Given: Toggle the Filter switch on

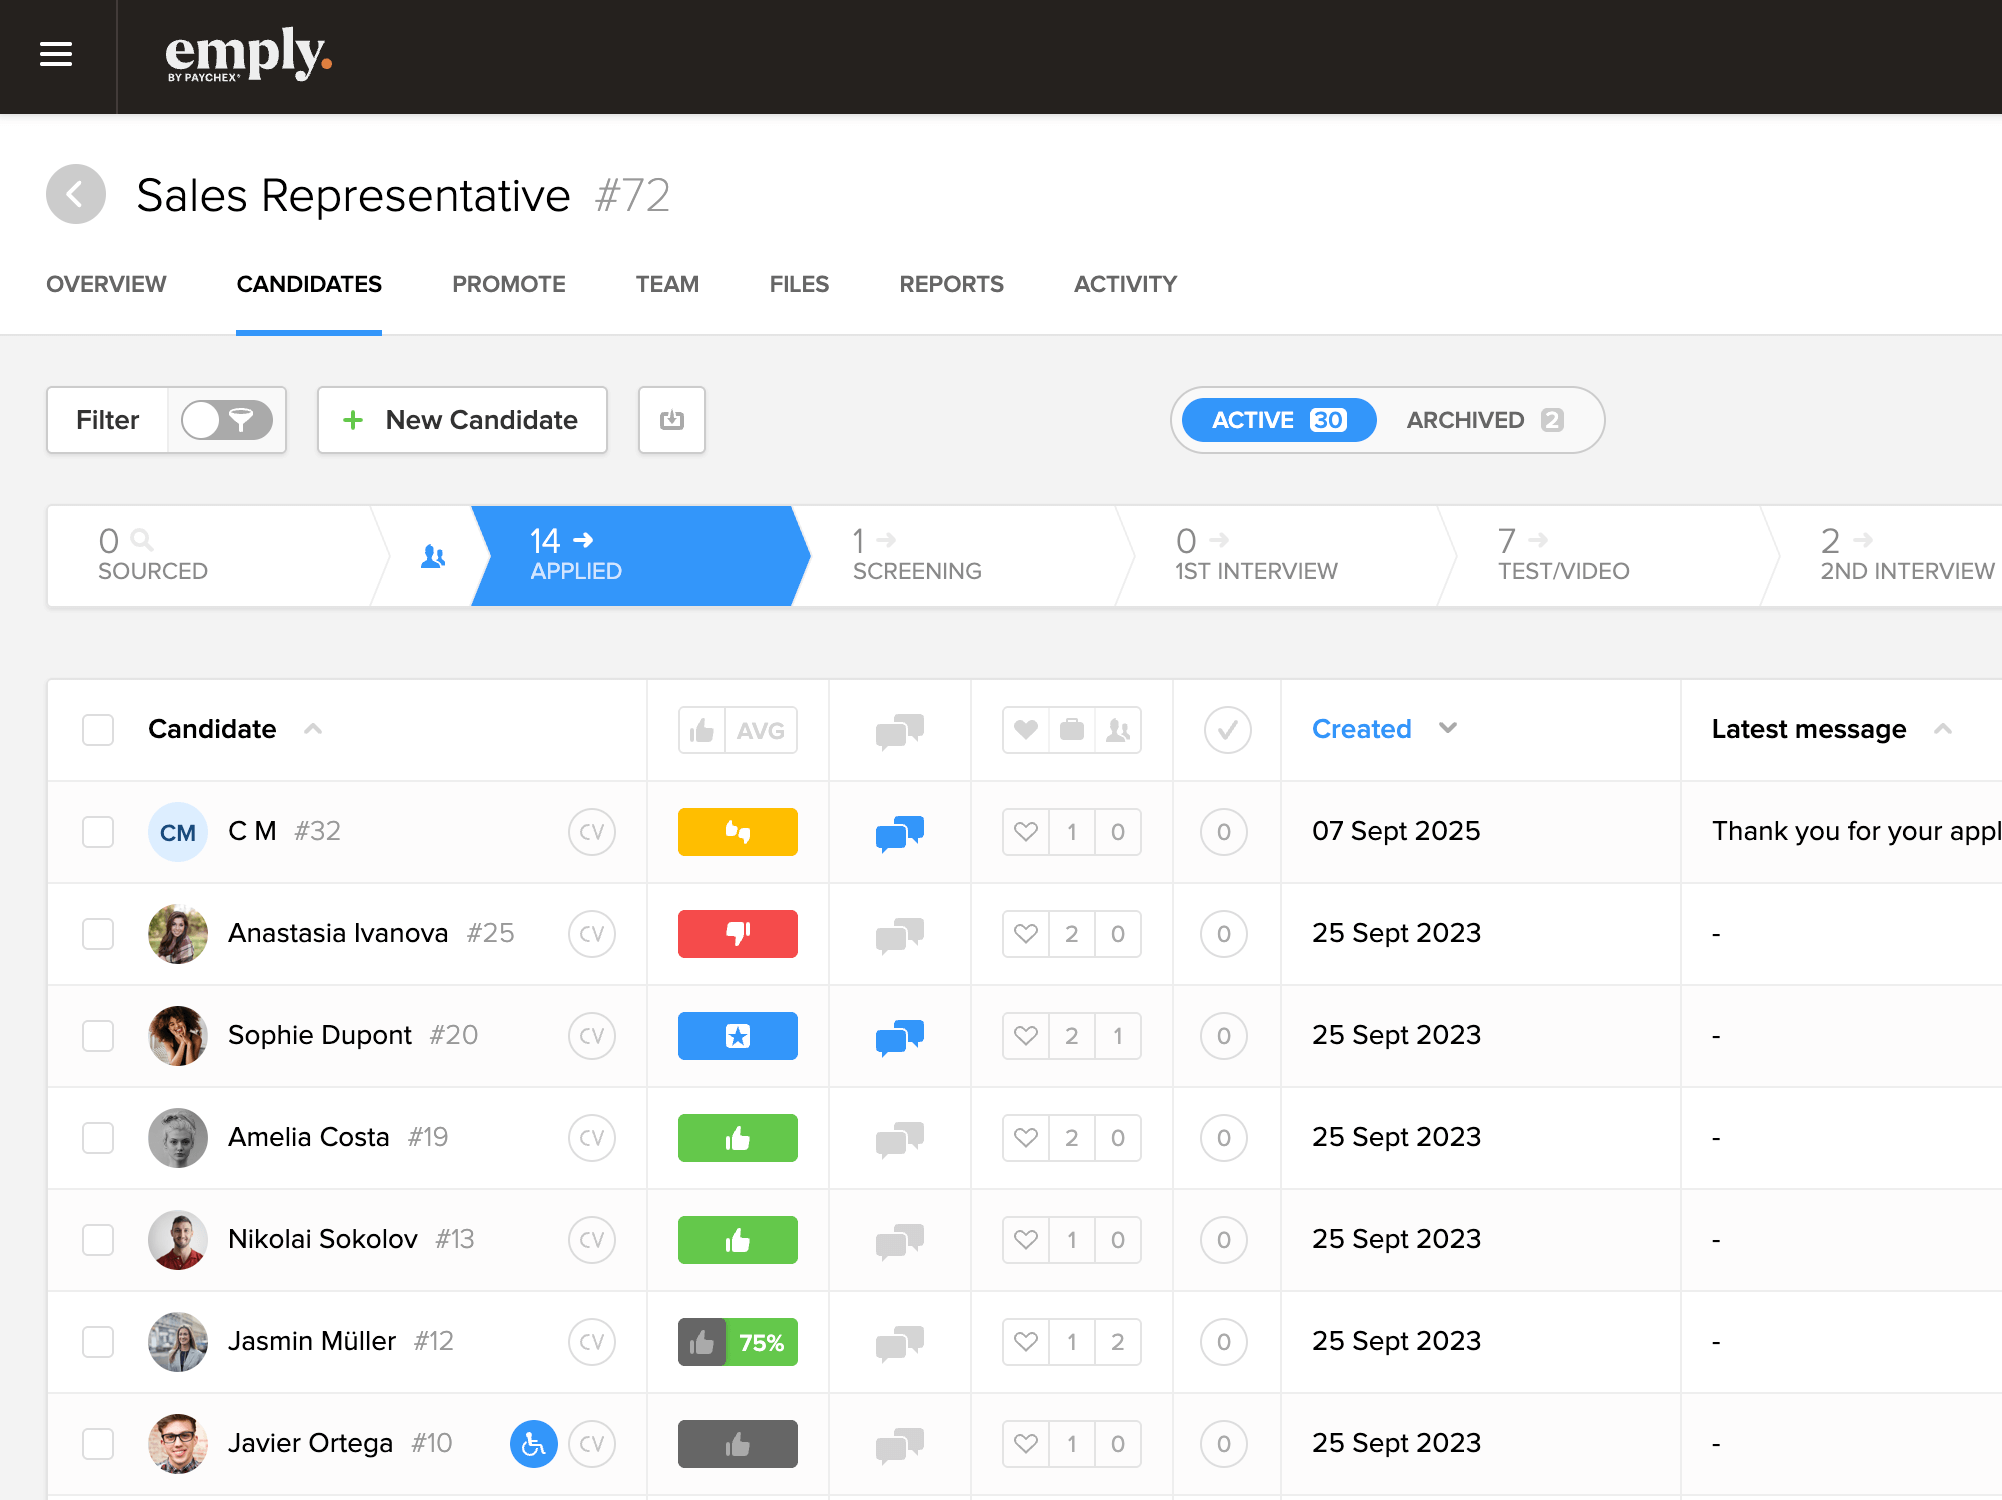Looking at the screenshot, I should (227, 420).
